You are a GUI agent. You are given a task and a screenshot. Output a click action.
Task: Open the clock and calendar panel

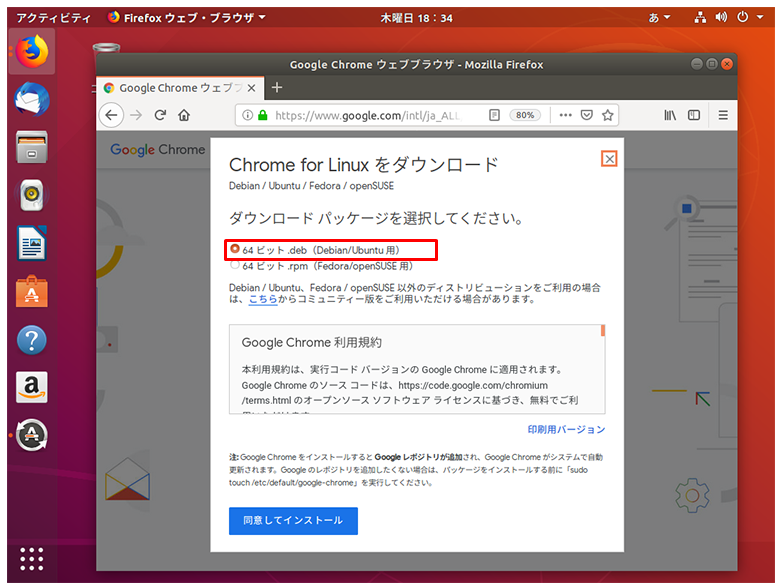point(416,18)
